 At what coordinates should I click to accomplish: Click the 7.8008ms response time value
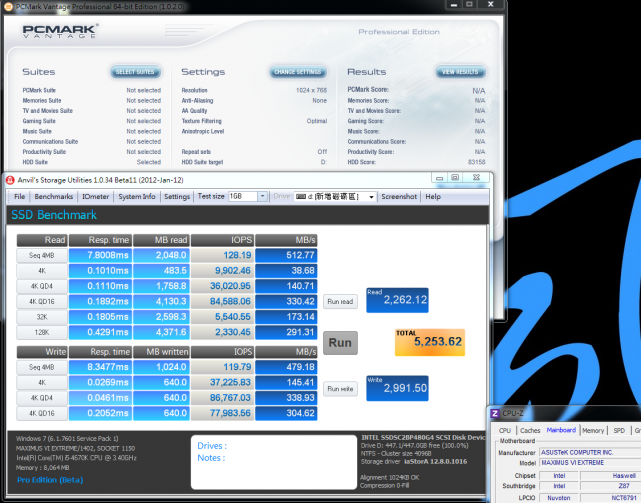click(x=100, y=256)
